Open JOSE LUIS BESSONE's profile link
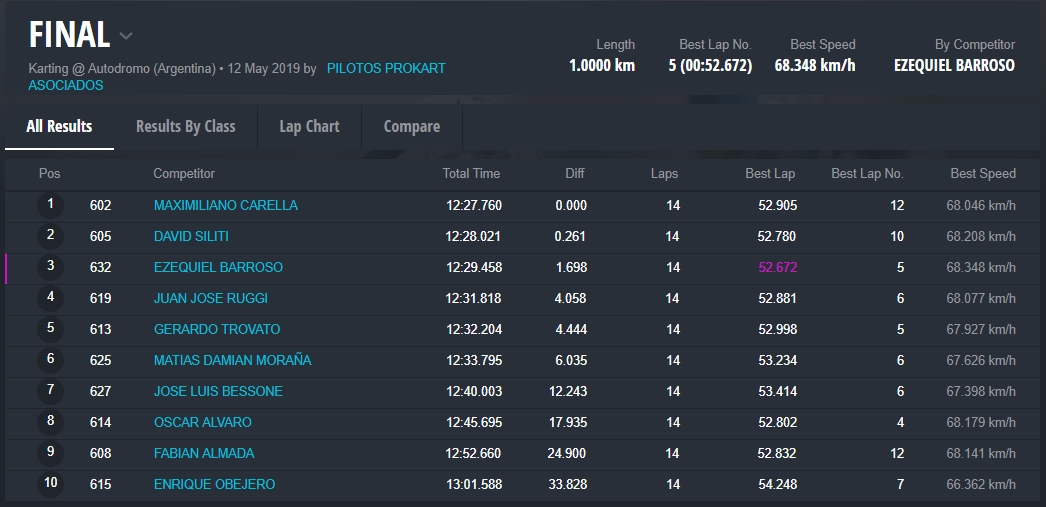This screenshot has height=507, width=1046. (218, 392)
